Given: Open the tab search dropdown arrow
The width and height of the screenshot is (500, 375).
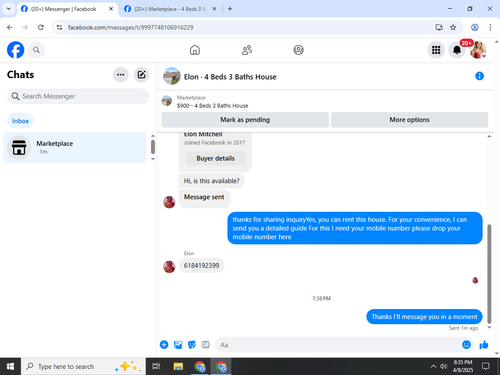Looking at the screenshot, I should coord(9,9).
